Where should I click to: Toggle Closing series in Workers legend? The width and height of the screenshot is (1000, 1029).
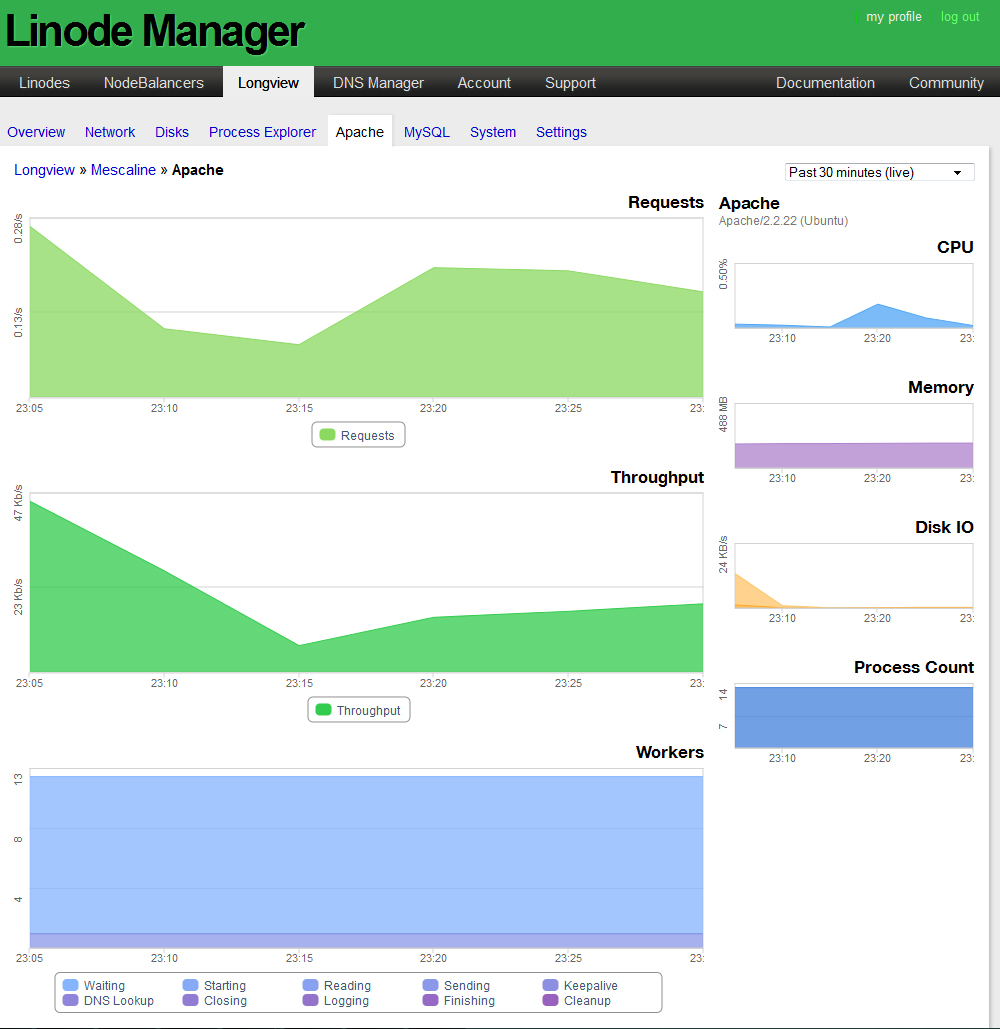click(190, 1000)
